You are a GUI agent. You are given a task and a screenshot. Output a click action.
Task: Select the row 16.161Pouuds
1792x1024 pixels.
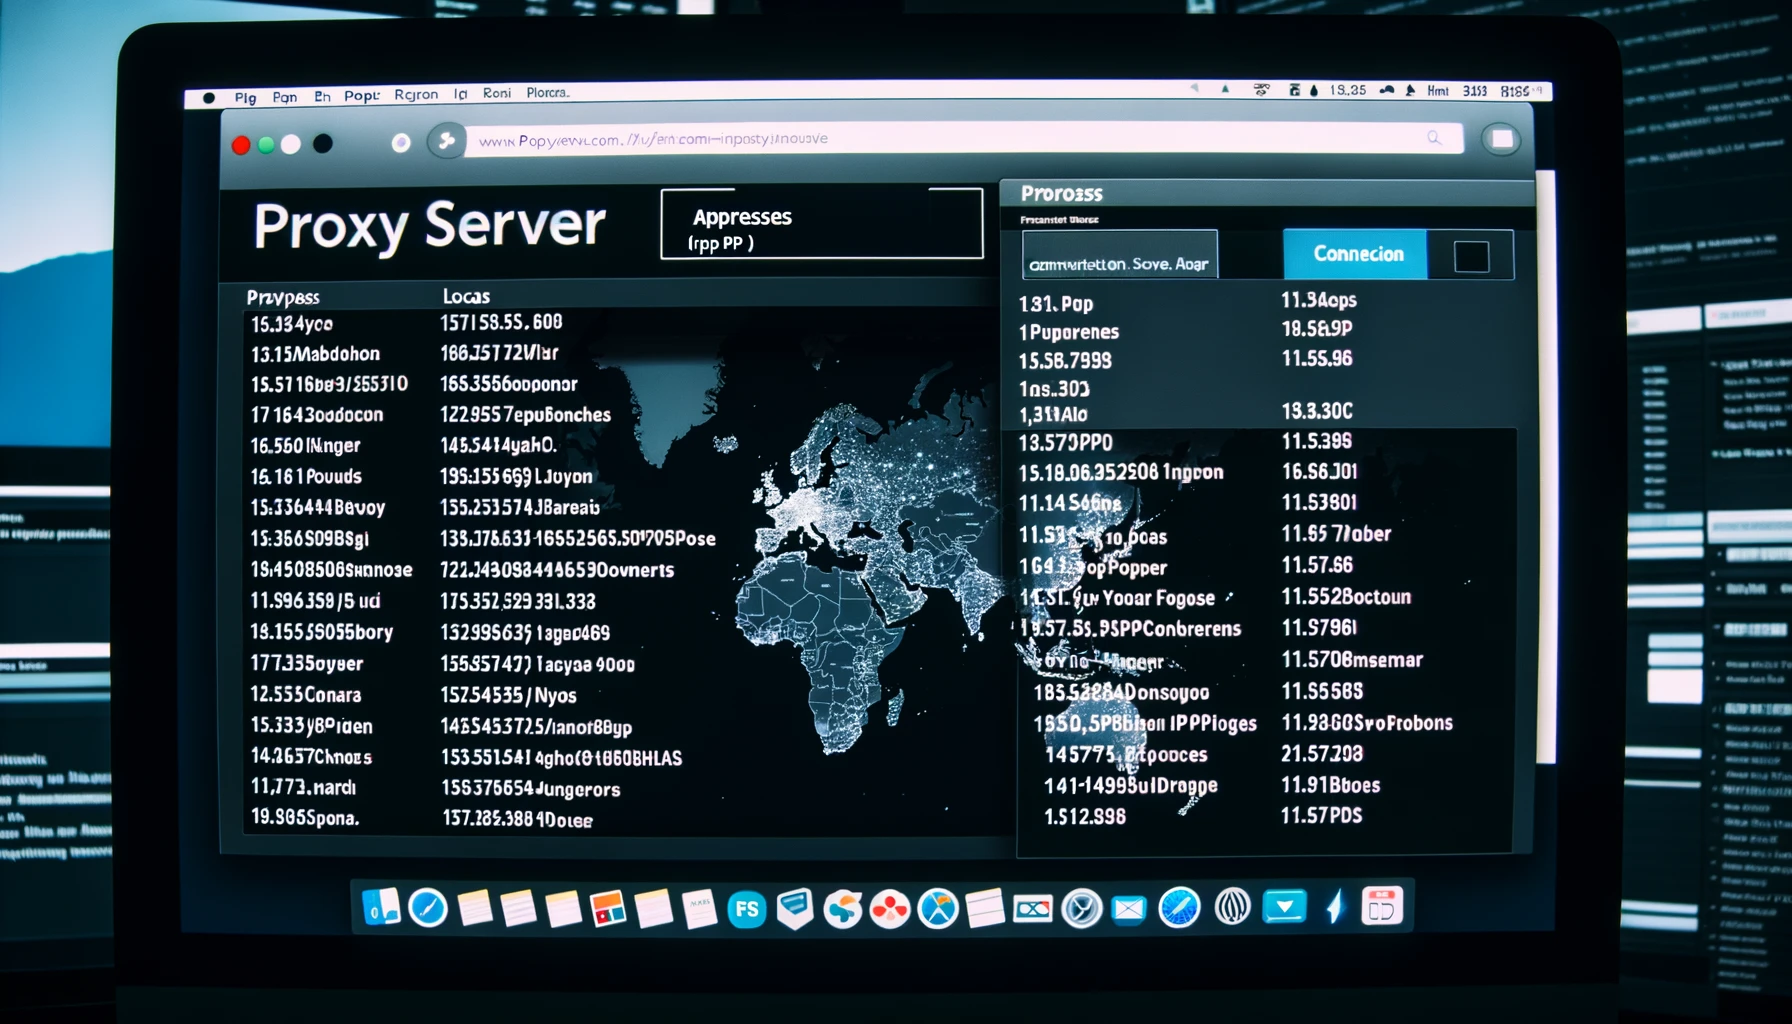click(306, 477)
